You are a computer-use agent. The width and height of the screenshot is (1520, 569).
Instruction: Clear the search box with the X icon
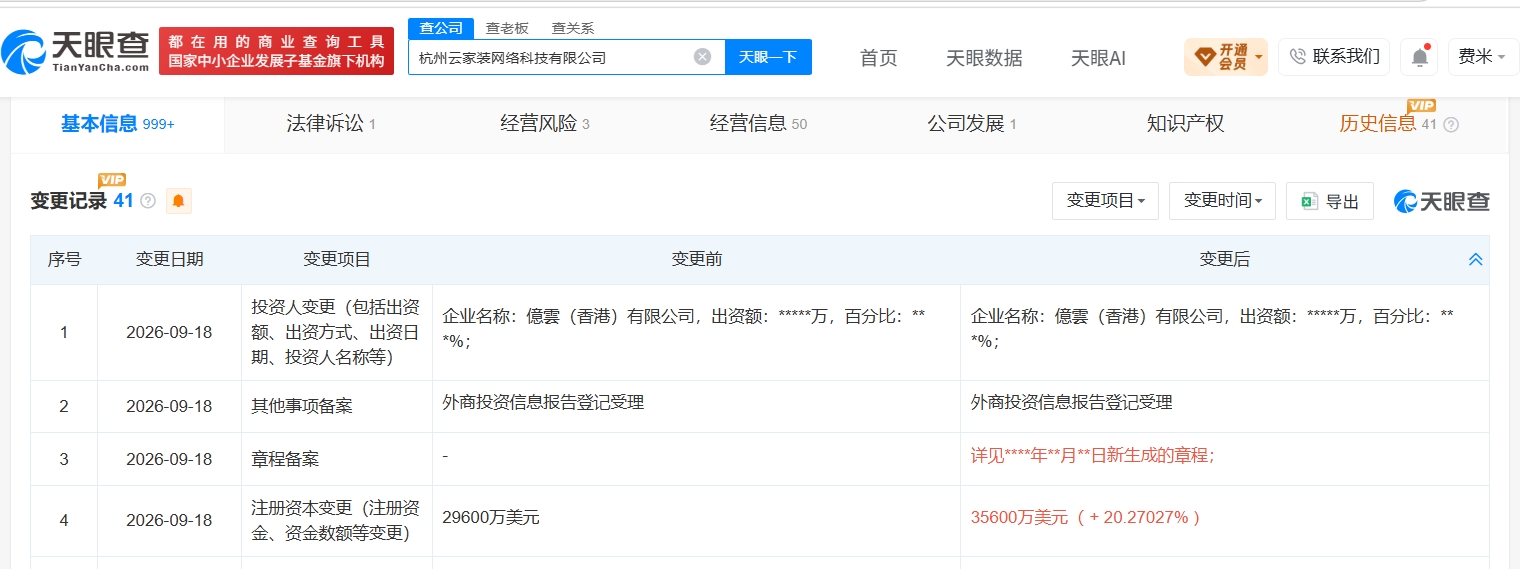point(702,57)
